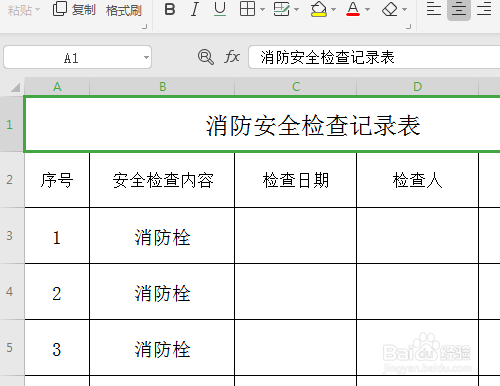Click 消防栓 cell in row 5
The height and width of the screenshot is (386, 500).
click(x=162, y=348)
